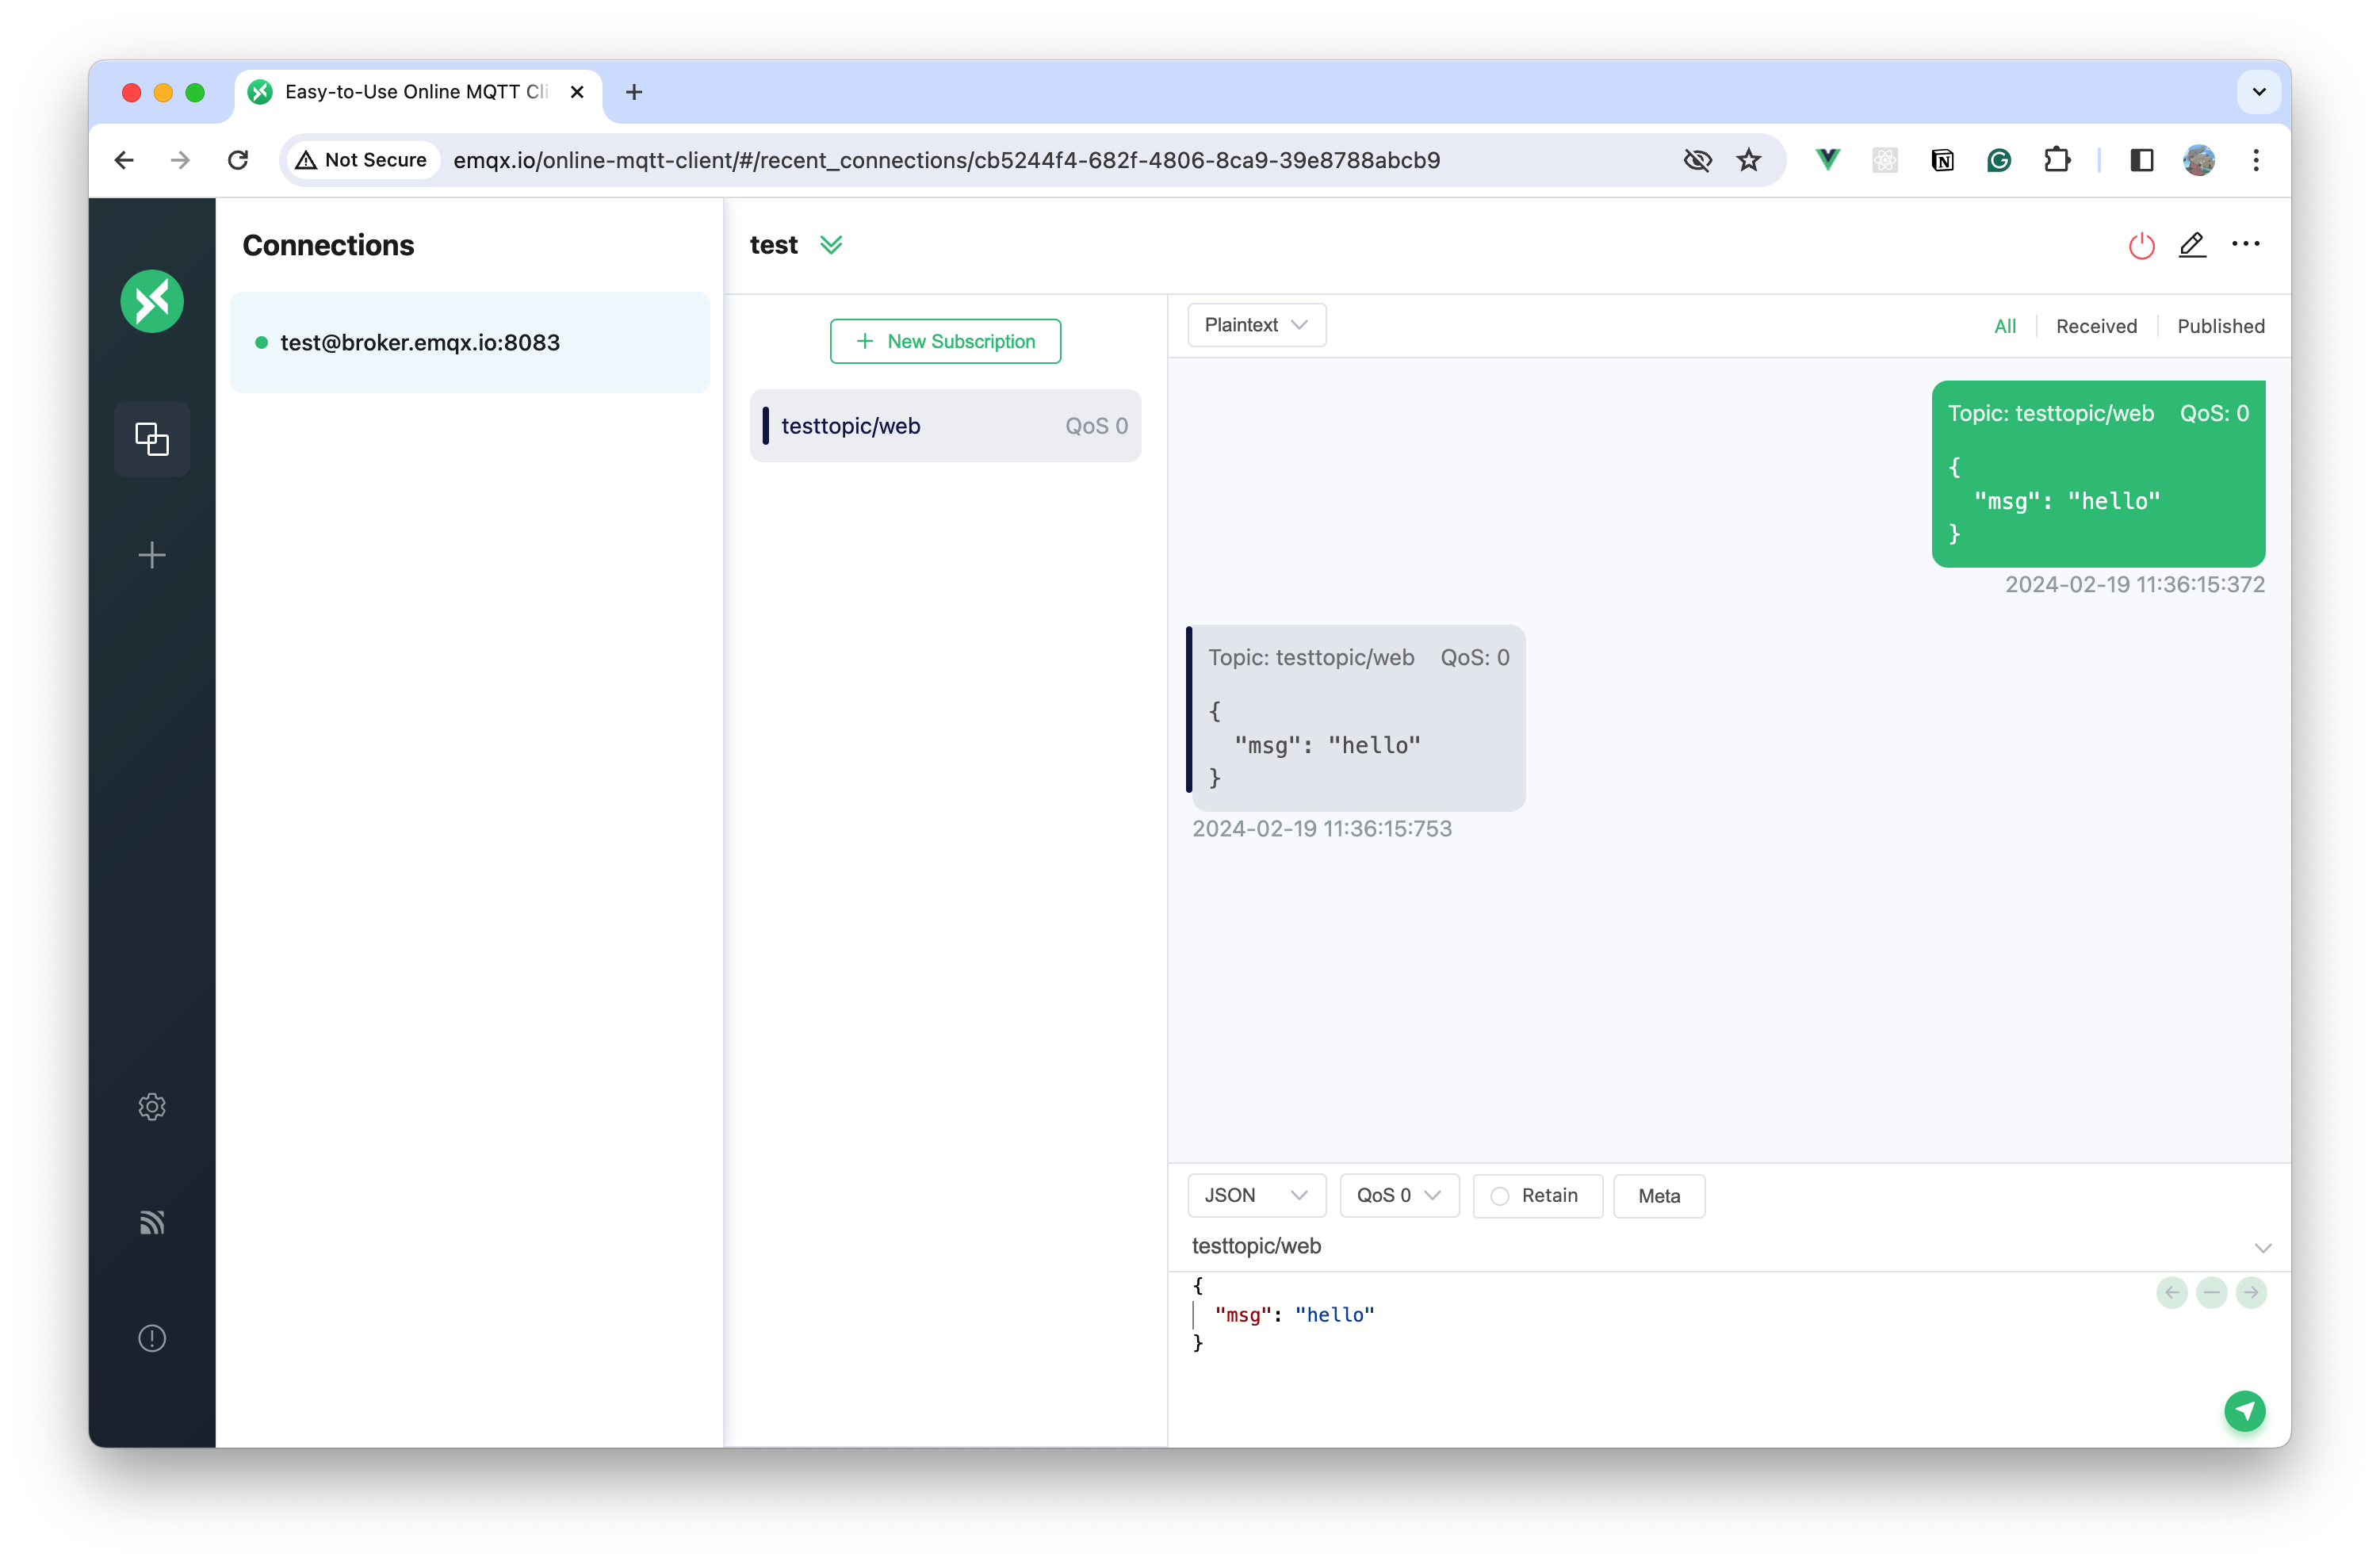The height and width of the screenshot is (1565, 2380).
Task: Toggle the Retain checkbox for message
Action: [x=1500, y=1195]
